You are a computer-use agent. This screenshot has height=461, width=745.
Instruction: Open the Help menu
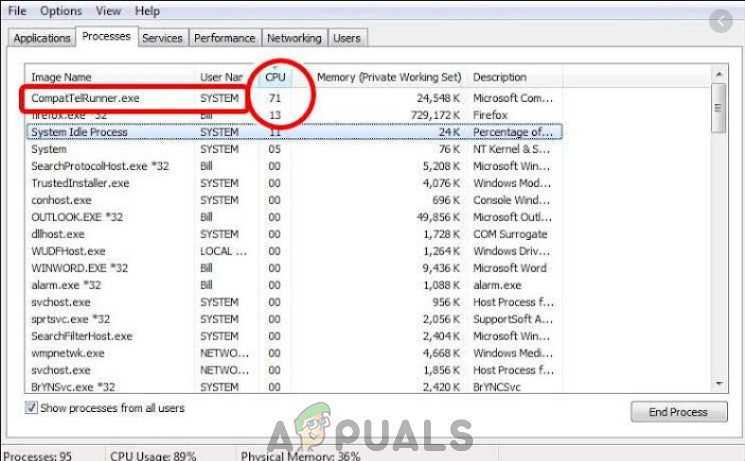[147, 11]
